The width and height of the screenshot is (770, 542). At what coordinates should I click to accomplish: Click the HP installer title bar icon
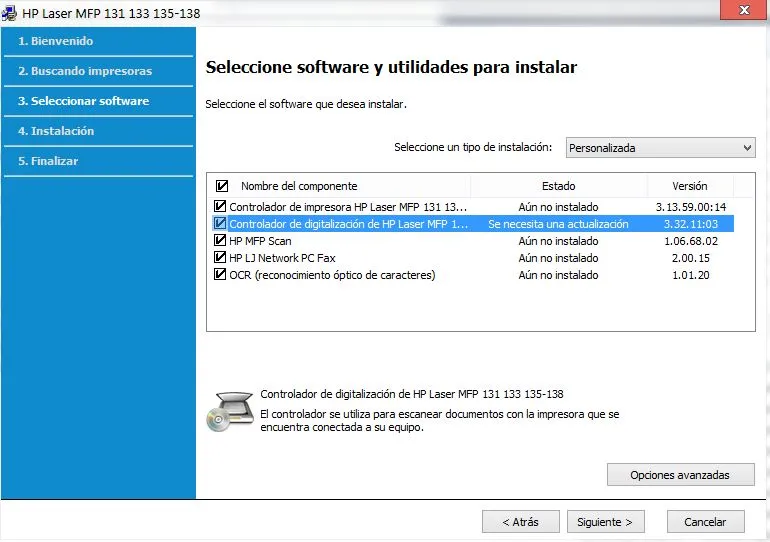coord(9,13)
